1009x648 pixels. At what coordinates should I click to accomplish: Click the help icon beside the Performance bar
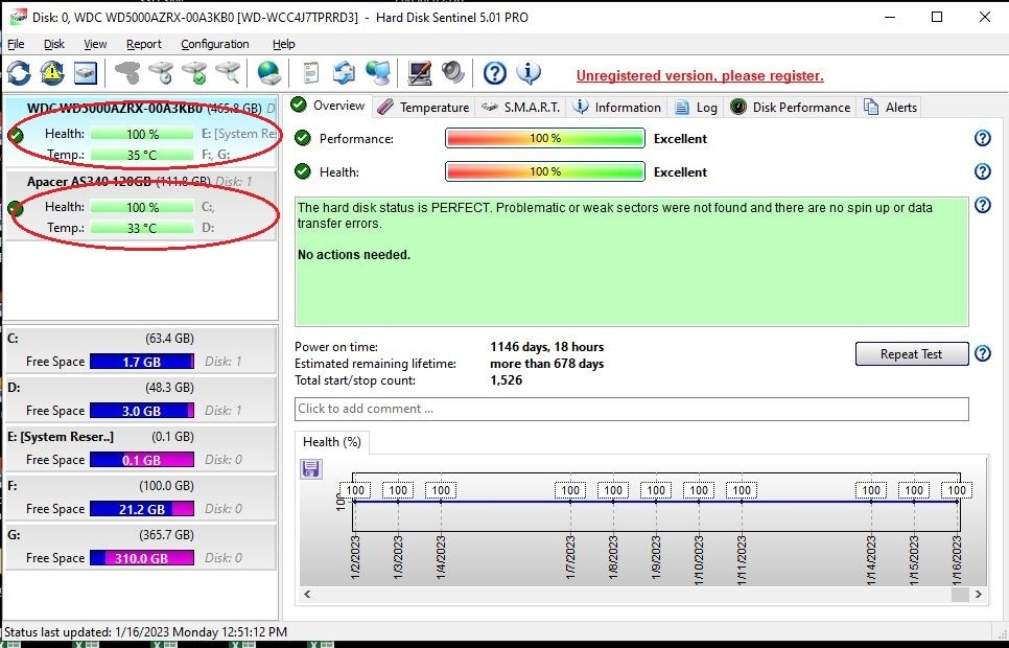[x=982, y=139]
